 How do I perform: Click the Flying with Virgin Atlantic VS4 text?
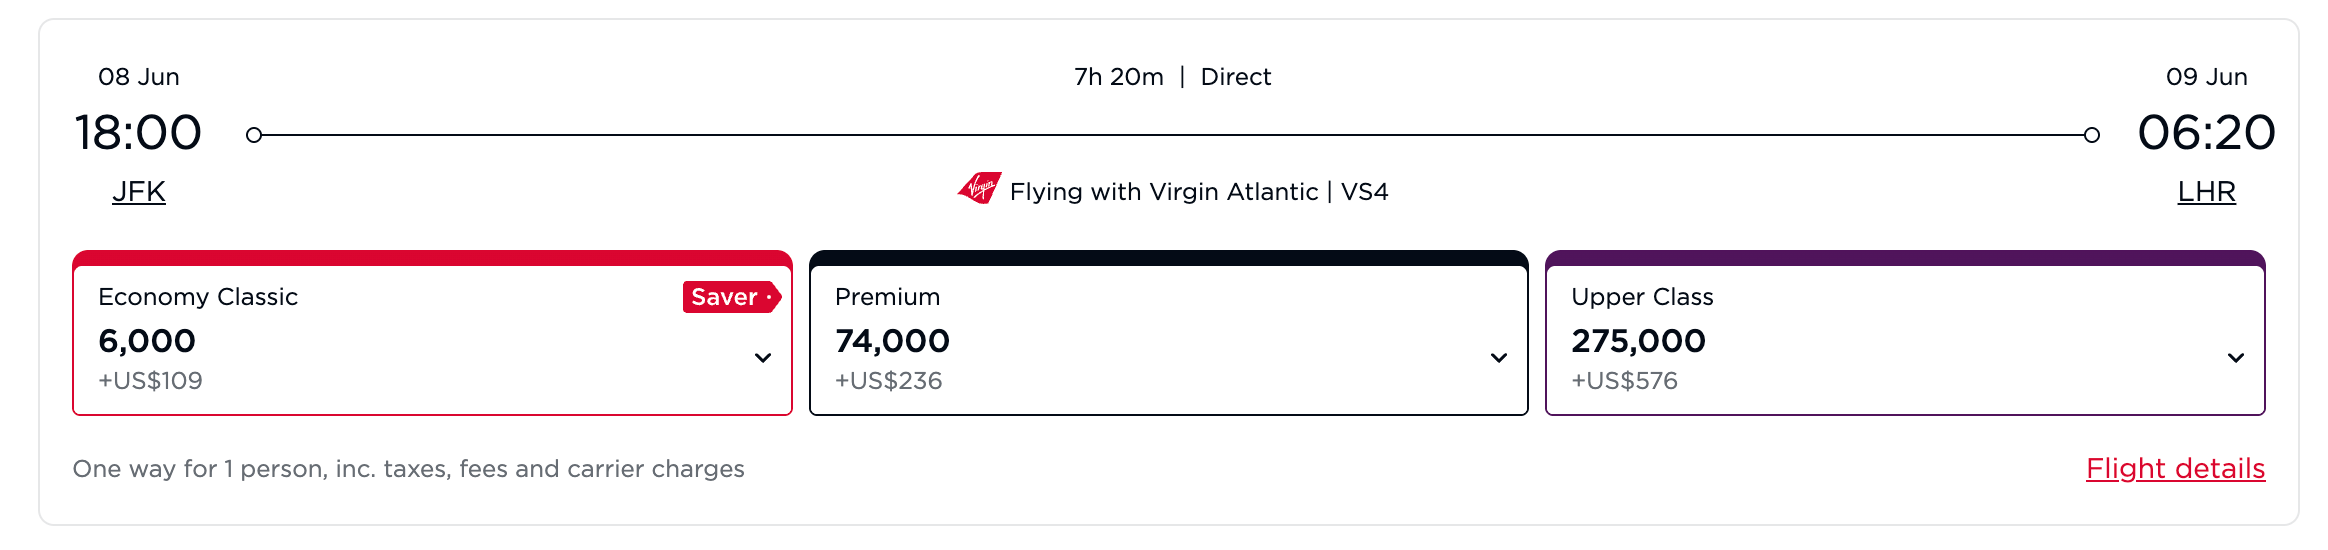pyautogui.click(x=1199, y=191)
